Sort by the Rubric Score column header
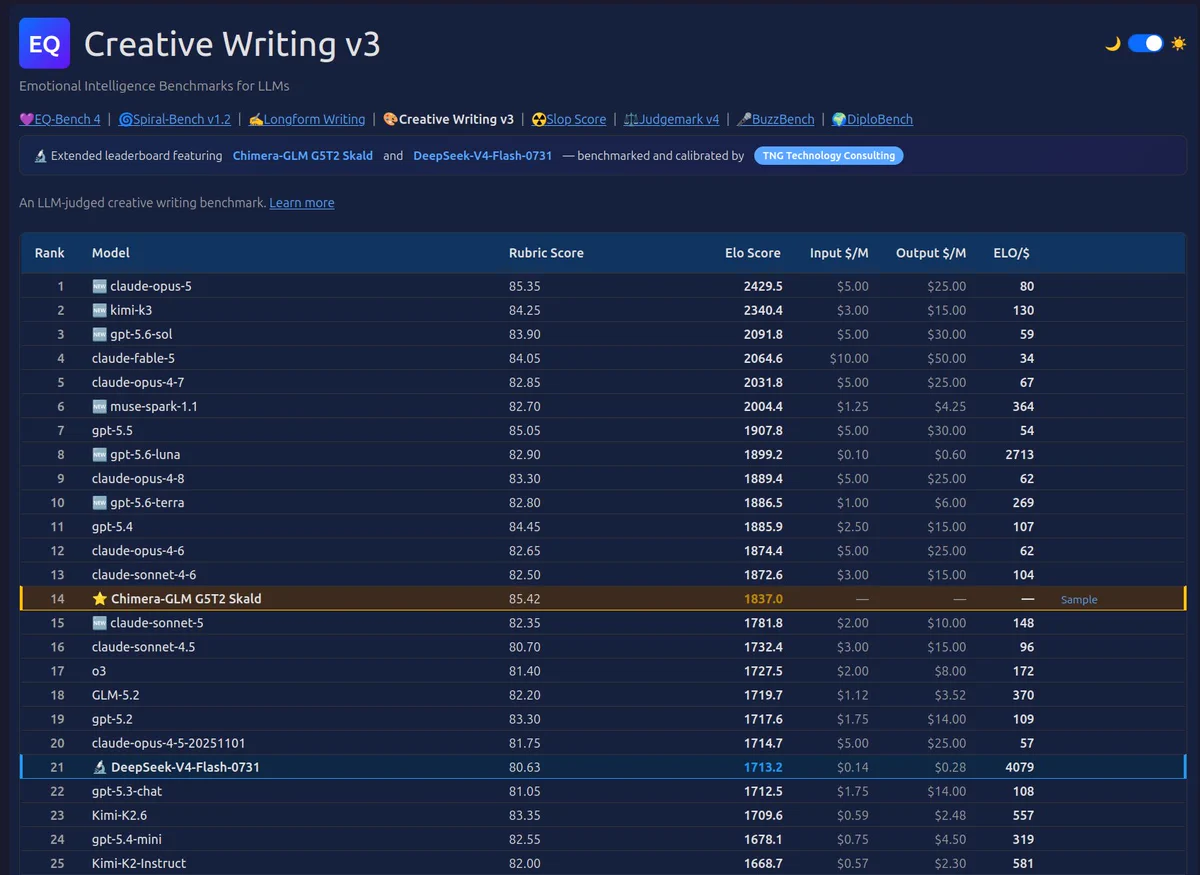The height and width of the screenshot is (875, 1200). (546, 253)
